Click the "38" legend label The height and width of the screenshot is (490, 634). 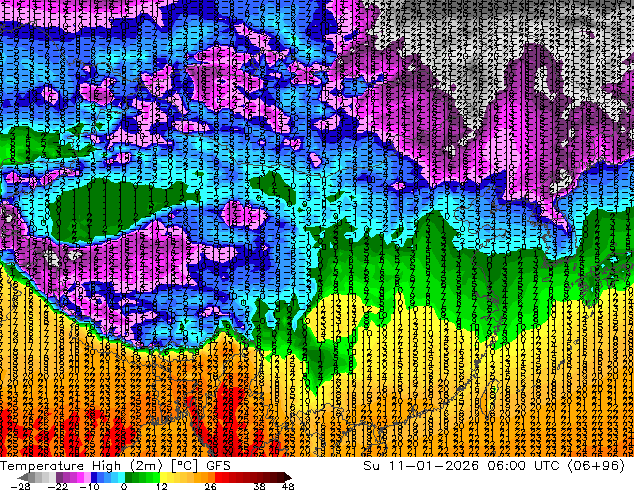tap(259, 486)
